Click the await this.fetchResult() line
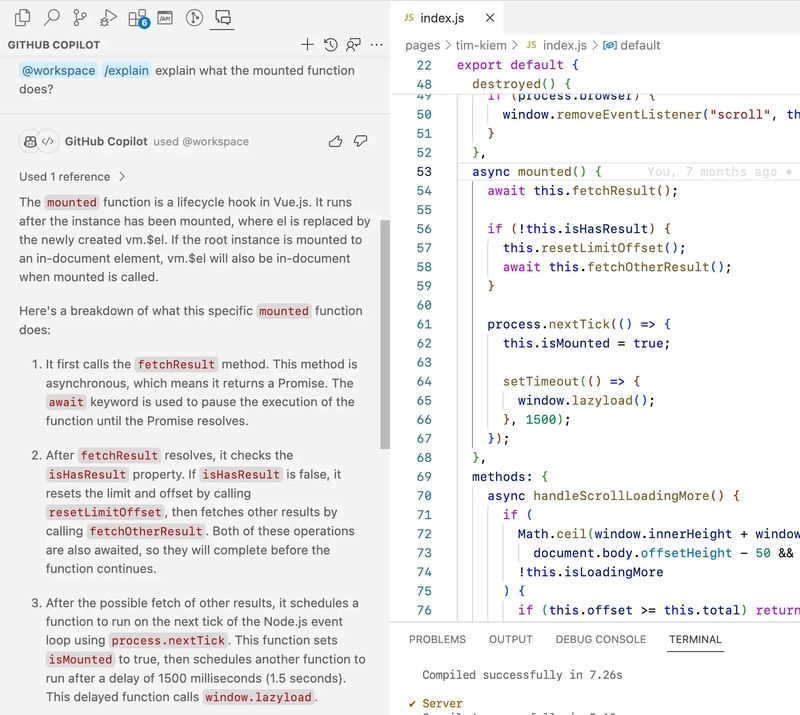The image size is (800, 715). [x=582, y=191]
